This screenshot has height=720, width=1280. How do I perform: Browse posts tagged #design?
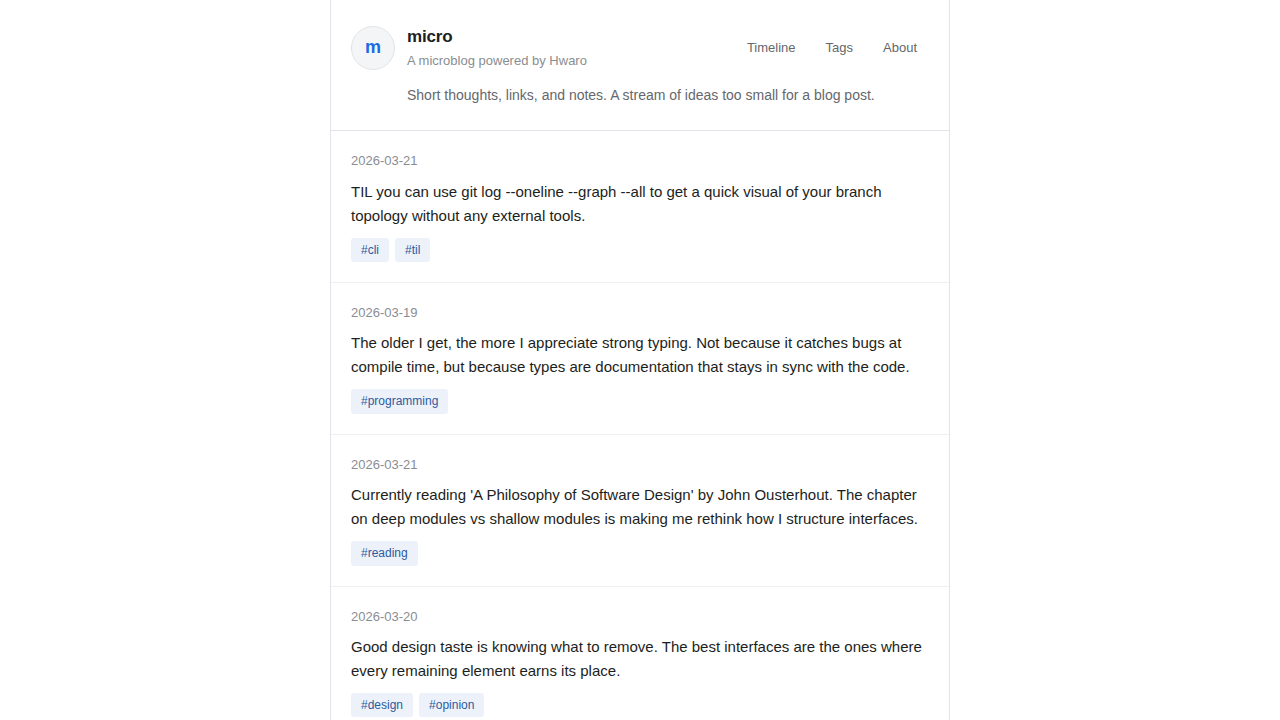382,705
